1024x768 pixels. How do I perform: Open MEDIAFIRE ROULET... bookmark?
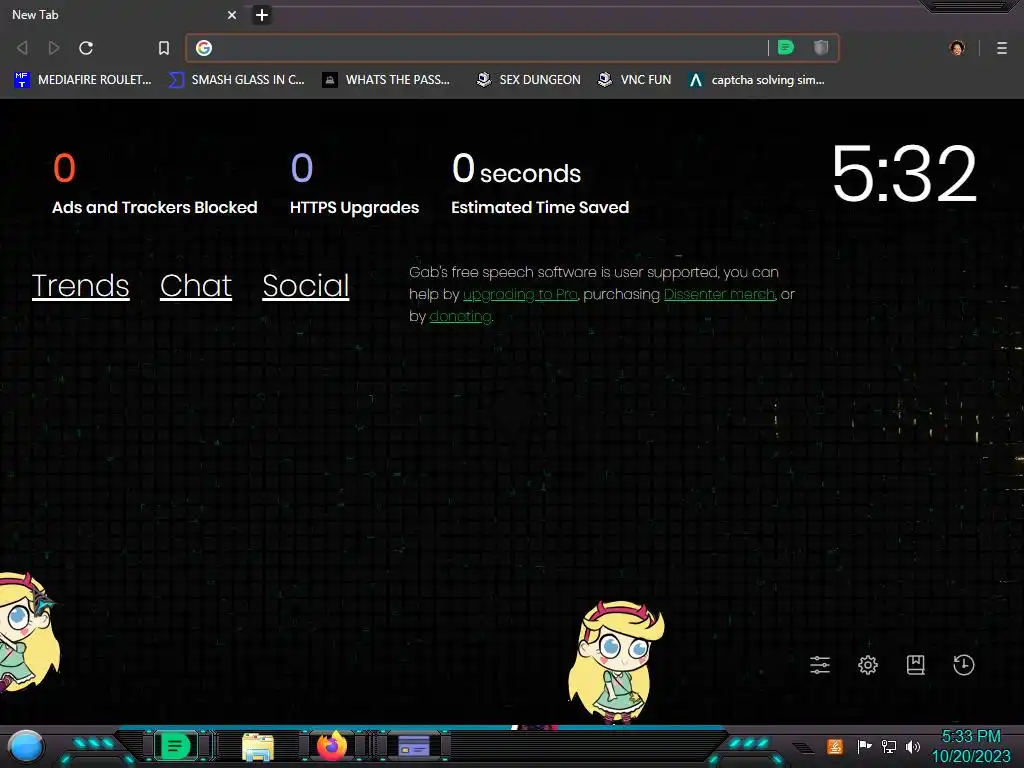point(82,80)
